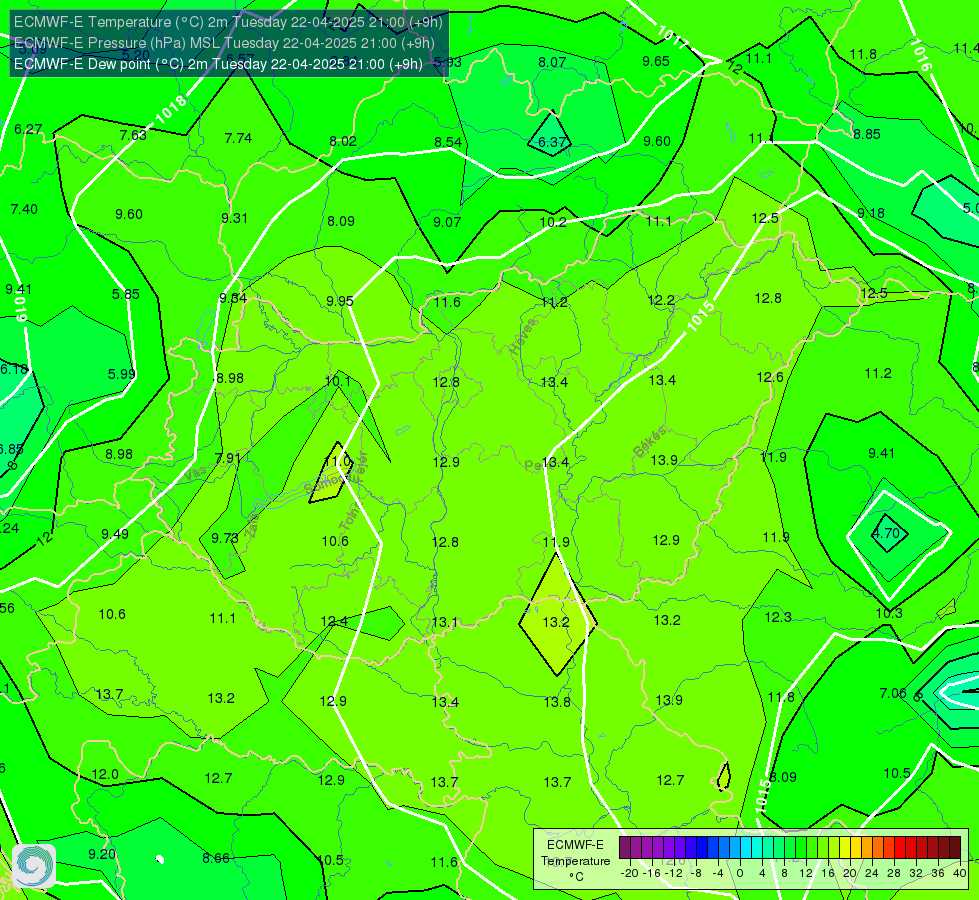Click the 1018 isobar label

pos(170,109)
